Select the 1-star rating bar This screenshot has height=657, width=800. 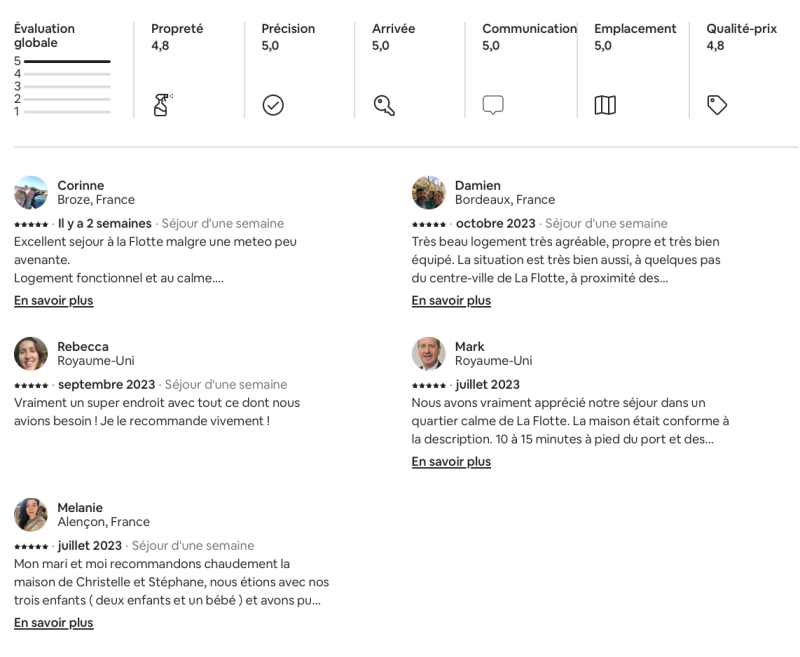67,112
